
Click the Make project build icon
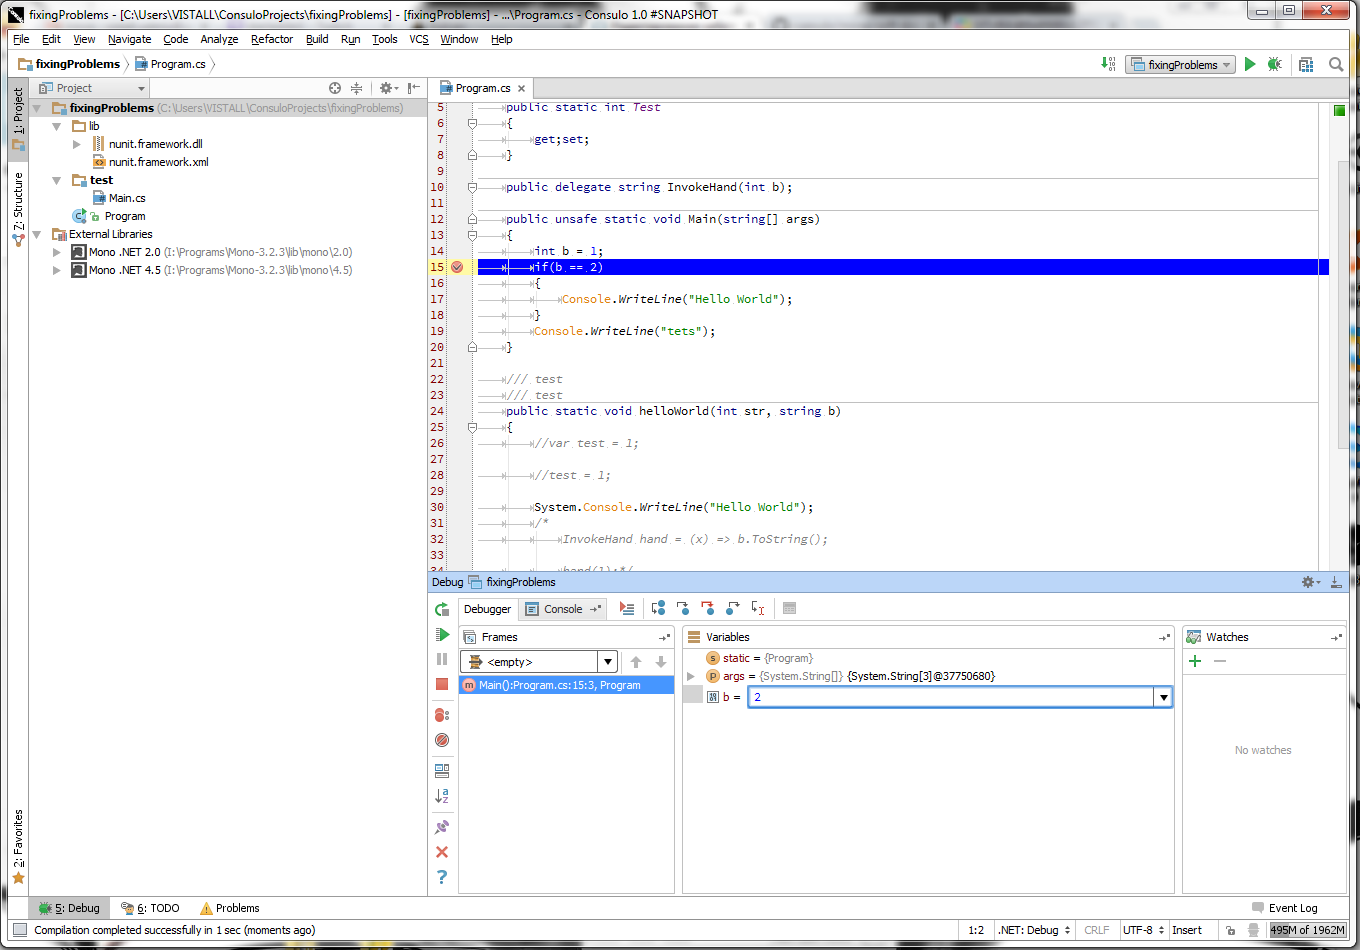(1109, 64)
